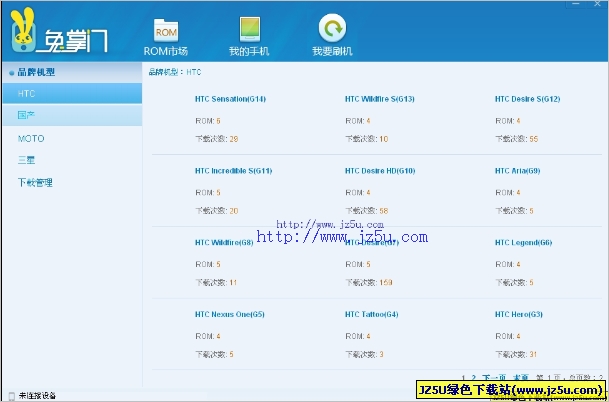
Task: Click download count 29 under HTC Sensation
Action: (x=234, y=139)
